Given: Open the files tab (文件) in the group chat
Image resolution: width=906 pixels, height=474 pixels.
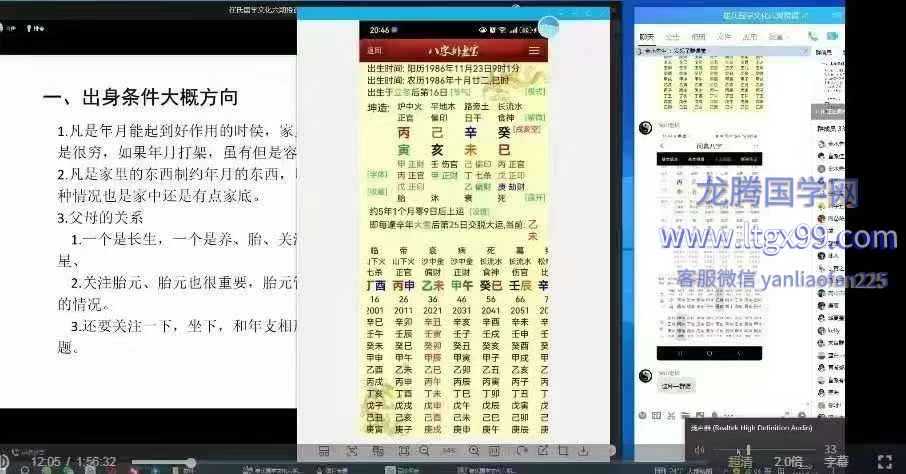Looking at the screenshot, I should [724, 37].
